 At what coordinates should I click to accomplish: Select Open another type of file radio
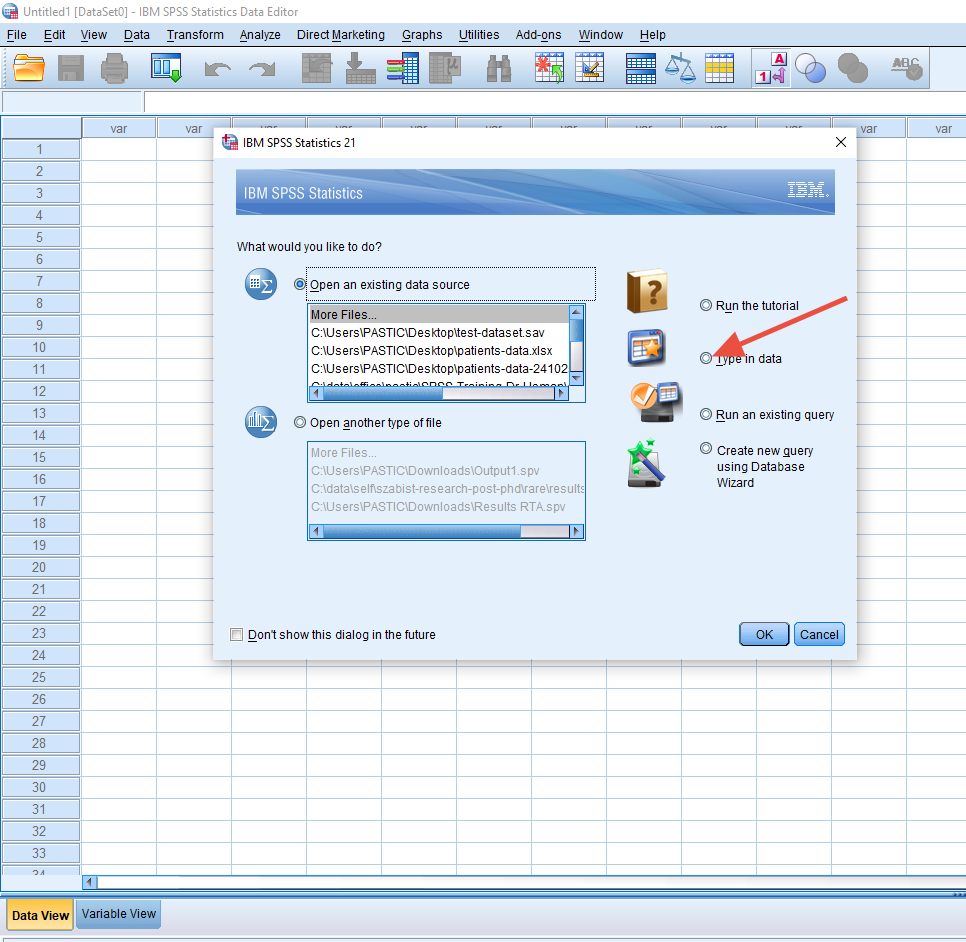[300, 422]
